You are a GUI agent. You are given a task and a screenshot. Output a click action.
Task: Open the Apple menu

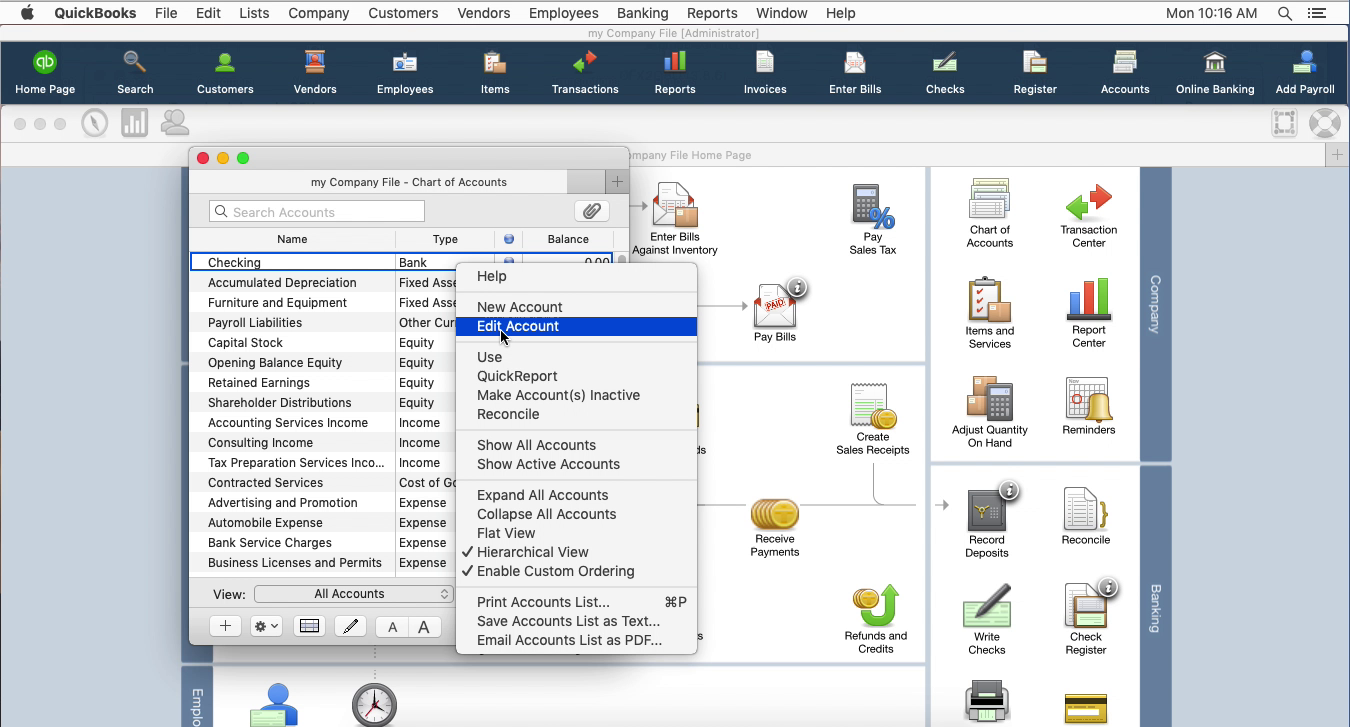[27, 13]
